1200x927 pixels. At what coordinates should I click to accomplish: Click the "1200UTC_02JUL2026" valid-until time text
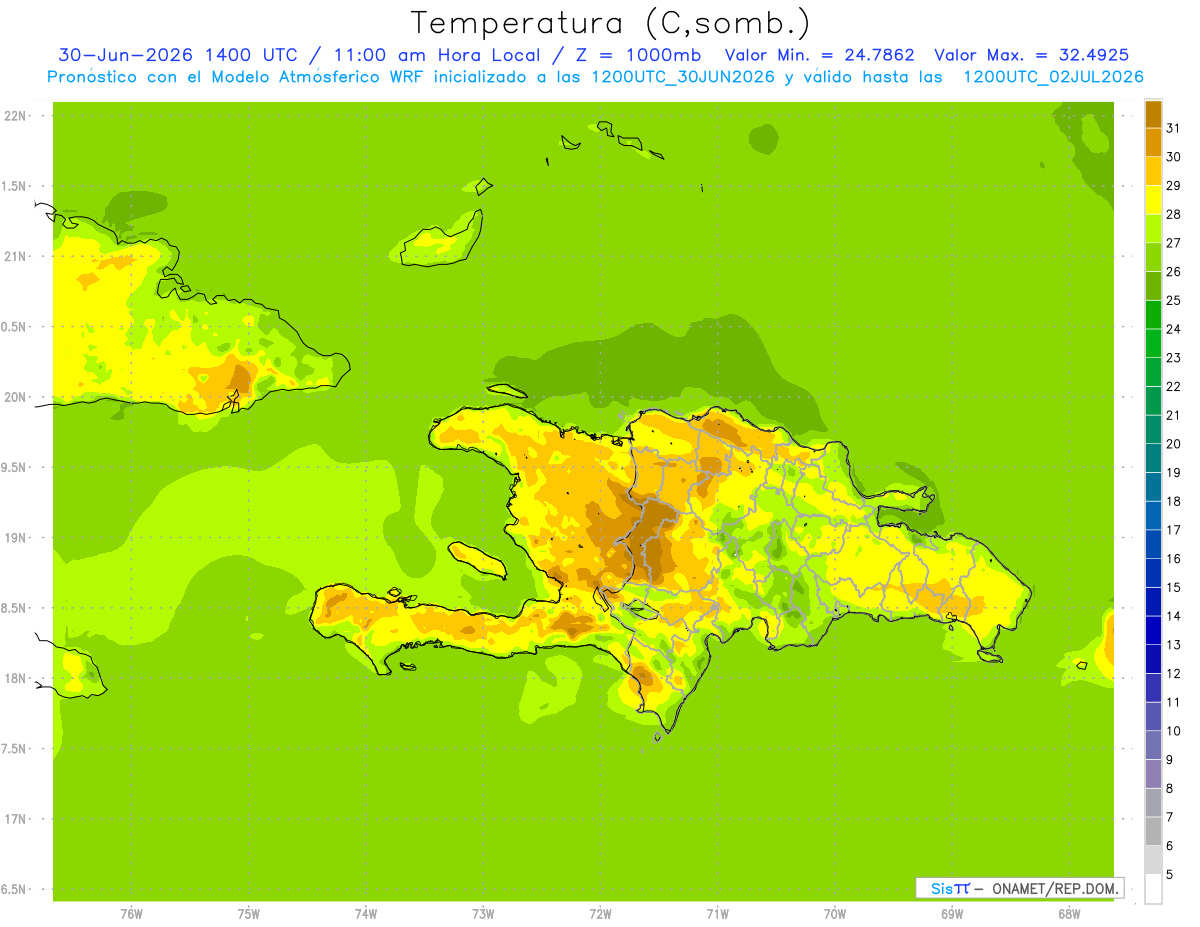[1053, 77]
